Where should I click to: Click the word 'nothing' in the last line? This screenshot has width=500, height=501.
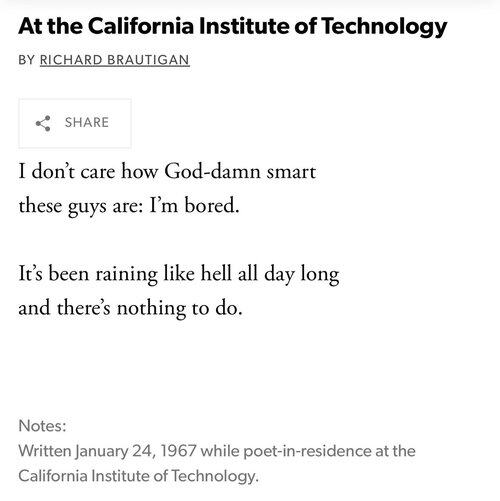pos(151,309)
